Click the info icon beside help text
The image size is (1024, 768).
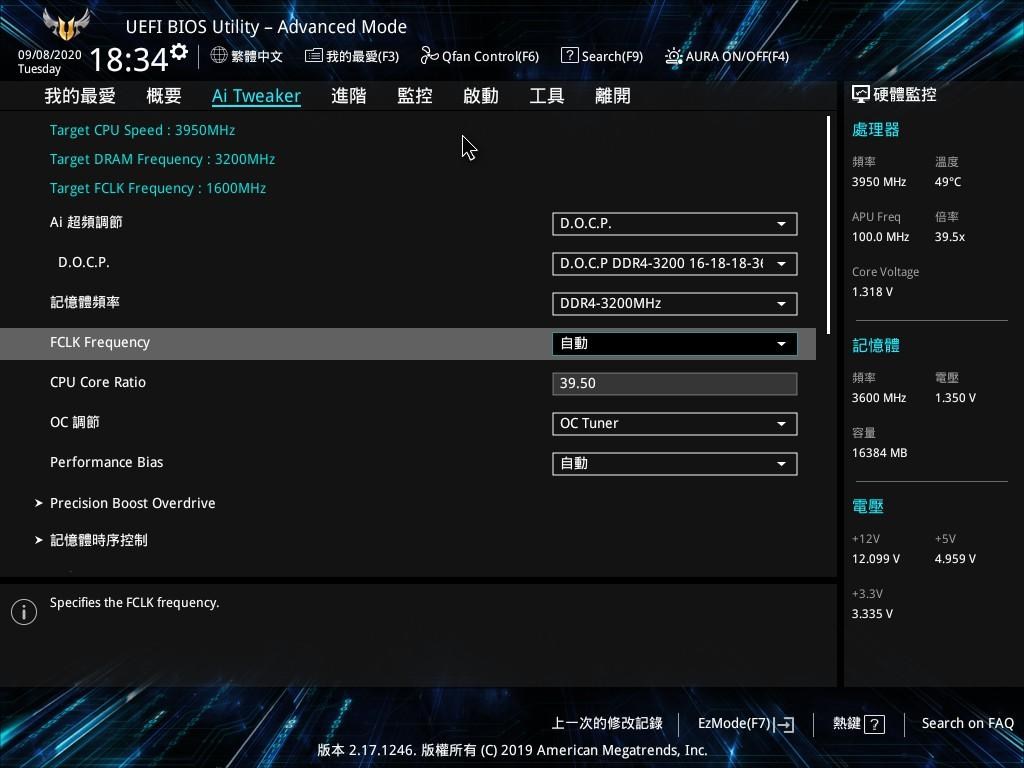pos(24,612)
